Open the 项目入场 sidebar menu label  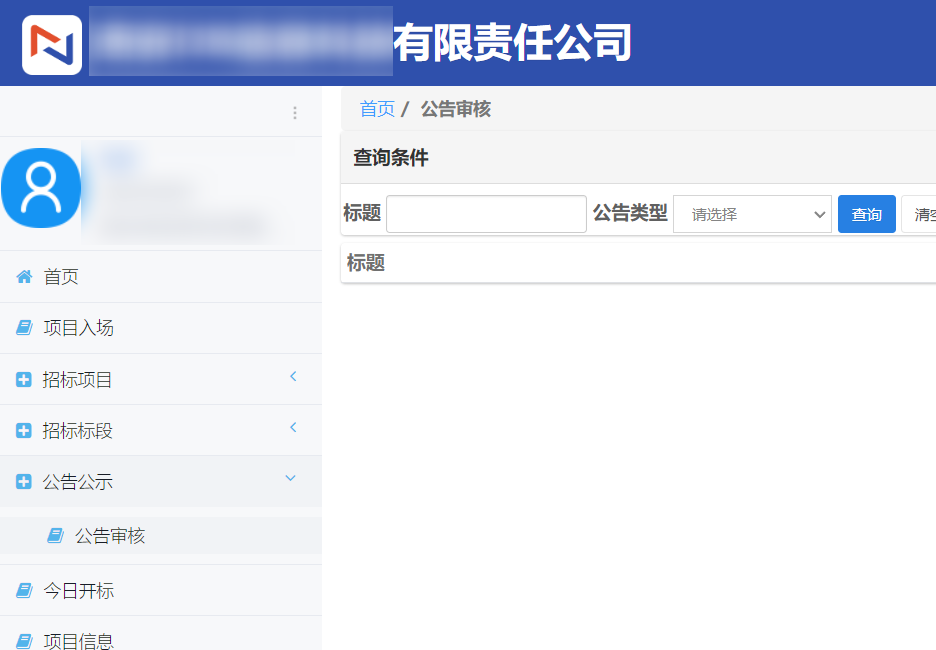tap(78, 328)
